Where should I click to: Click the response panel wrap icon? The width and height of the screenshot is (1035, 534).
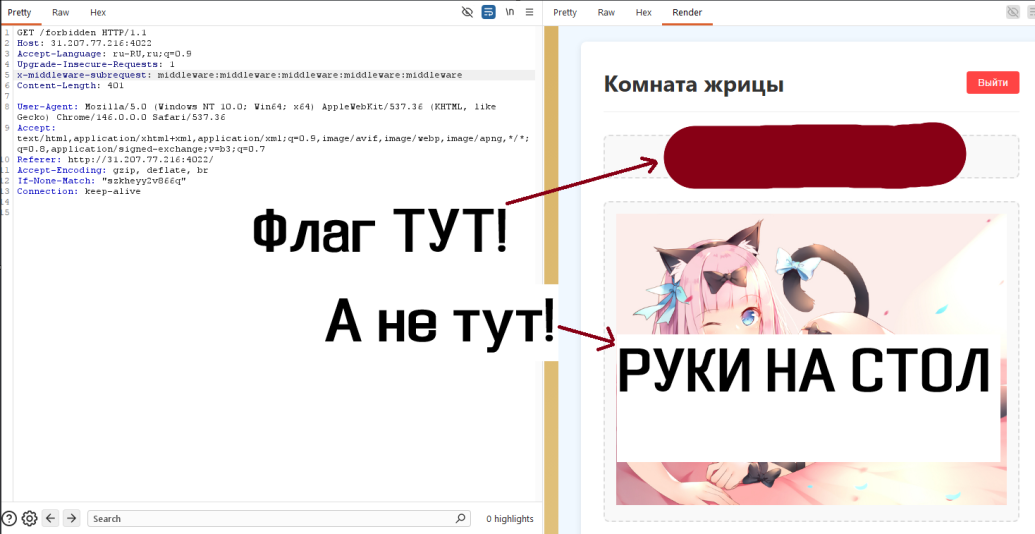click(x=1031, y=12)
